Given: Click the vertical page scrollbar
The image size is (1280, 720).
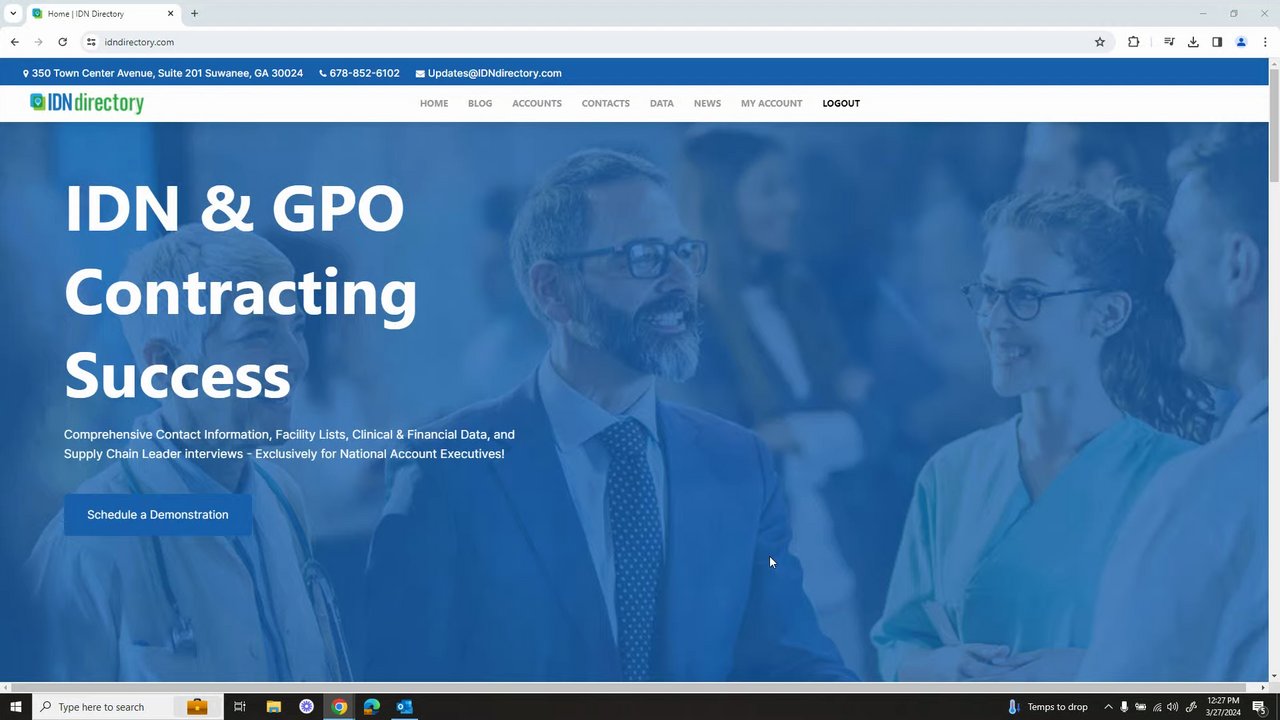Looking at the screenshot, I should coord(1274,125).
